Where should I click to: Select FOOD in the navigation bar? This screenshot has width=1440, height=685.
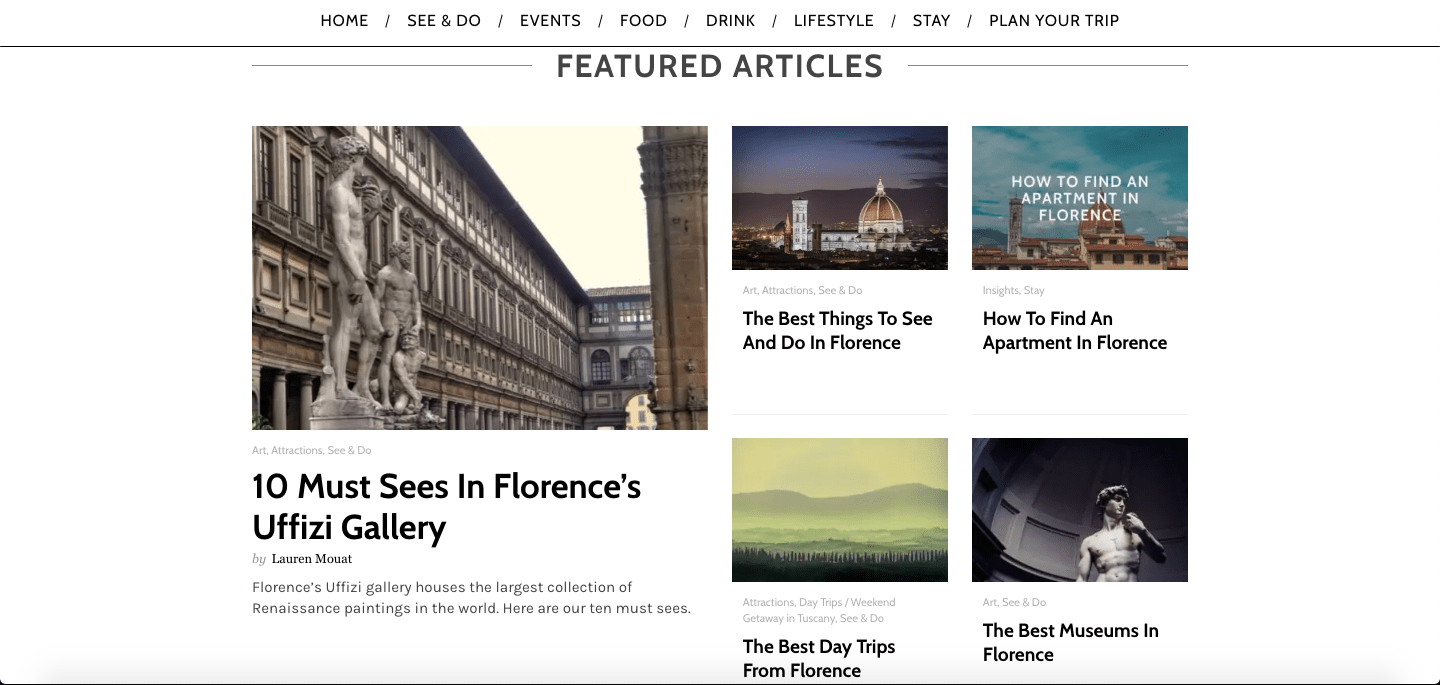pyautogui.click(x=643, y=21)
